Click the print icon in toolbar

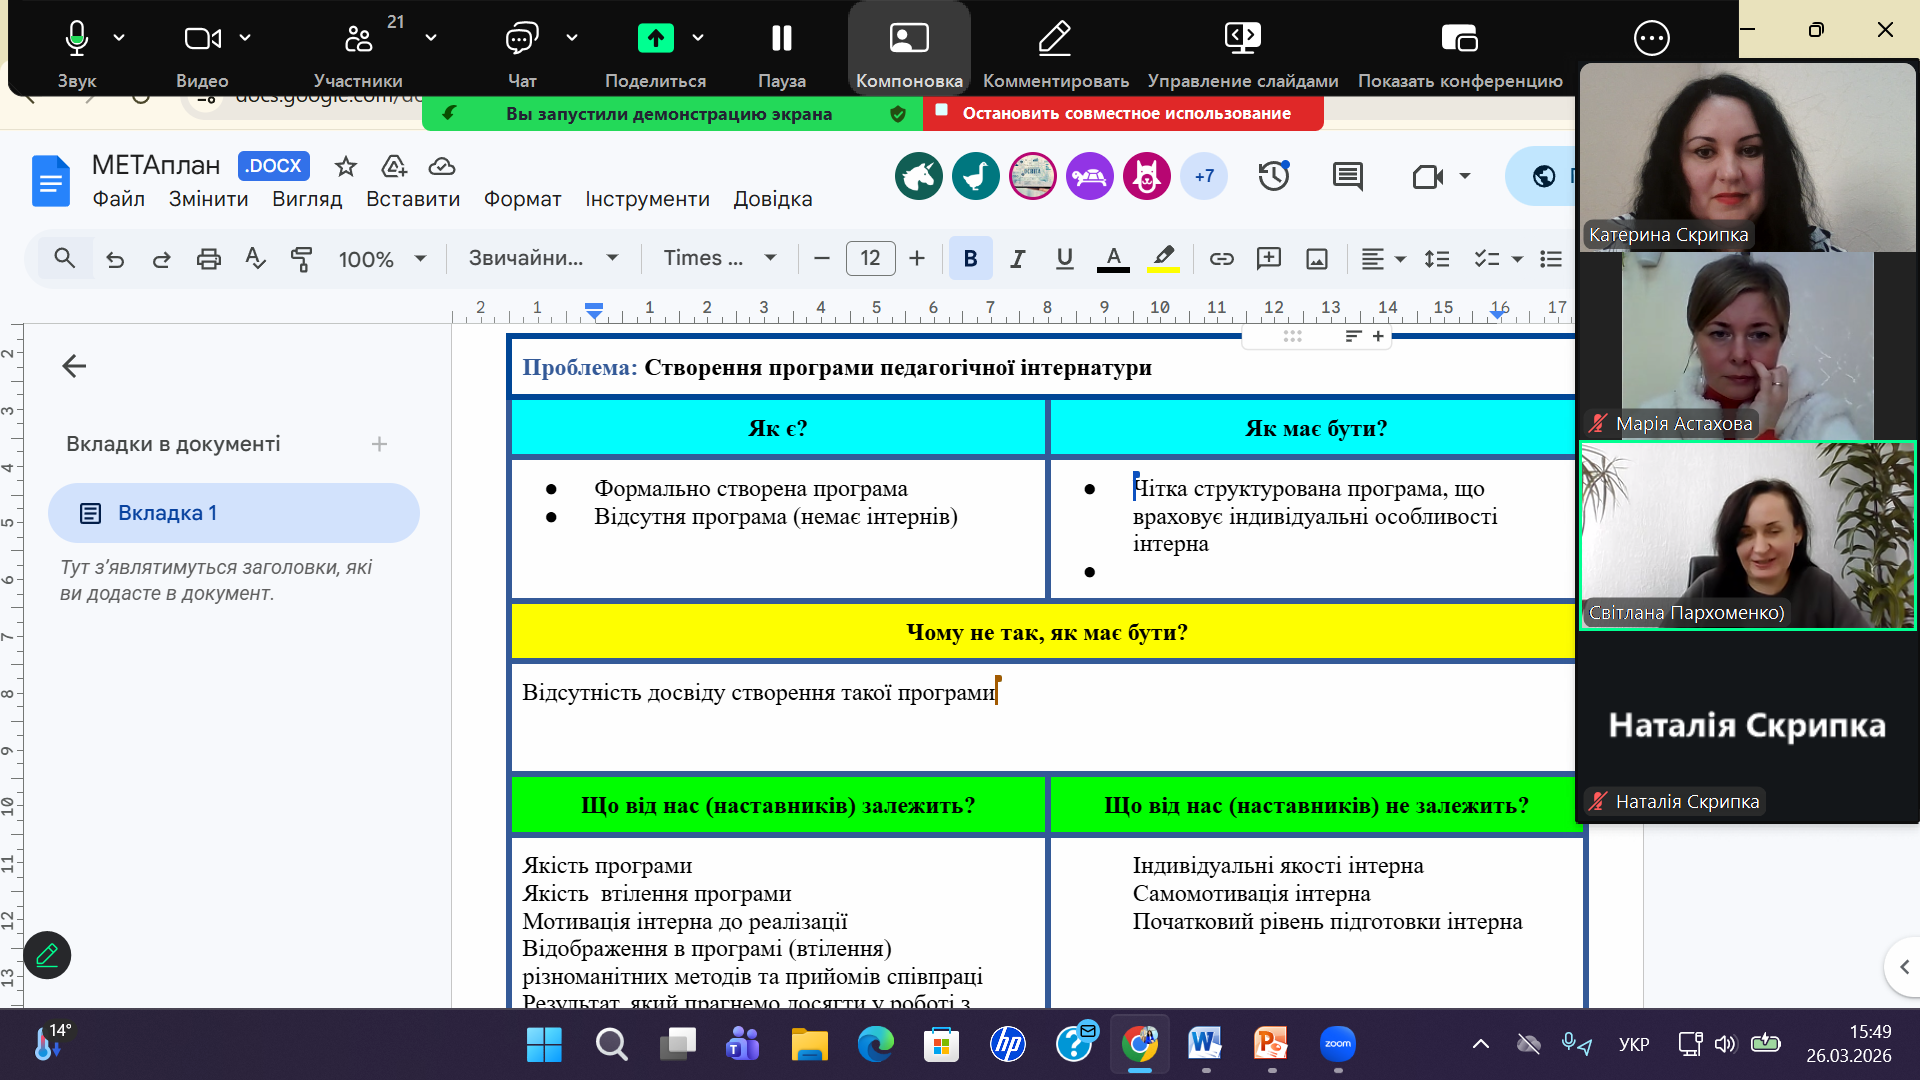(x=208, y=259)
